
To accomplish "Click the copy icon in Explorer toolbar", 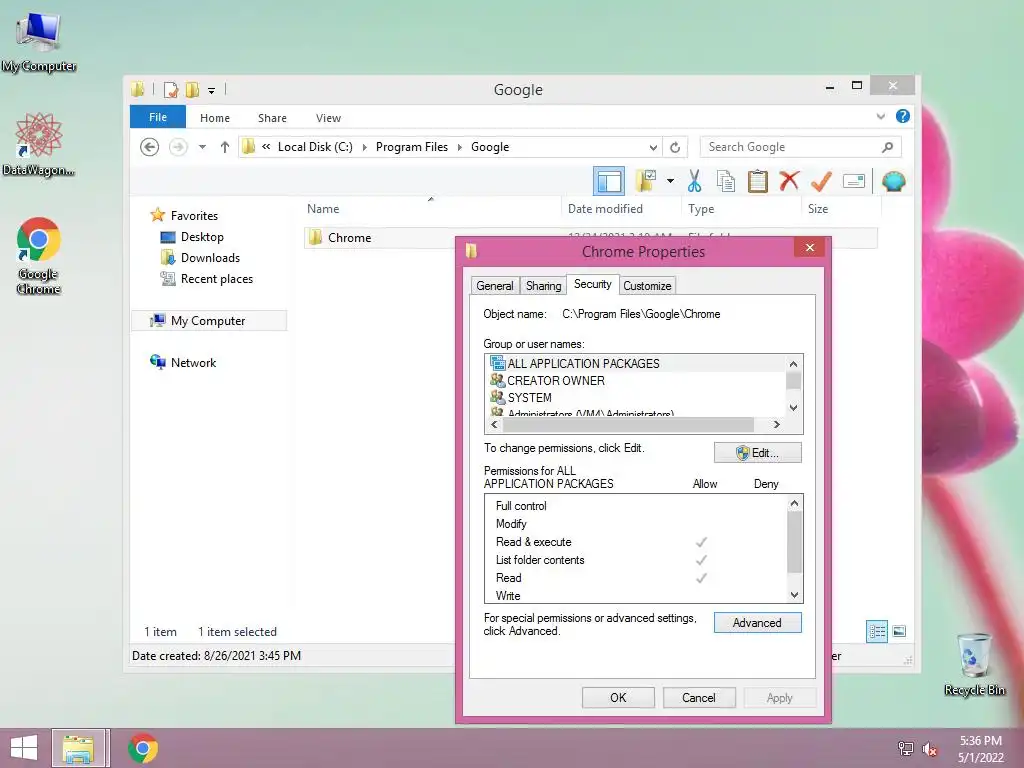I will tap(726, 181).
